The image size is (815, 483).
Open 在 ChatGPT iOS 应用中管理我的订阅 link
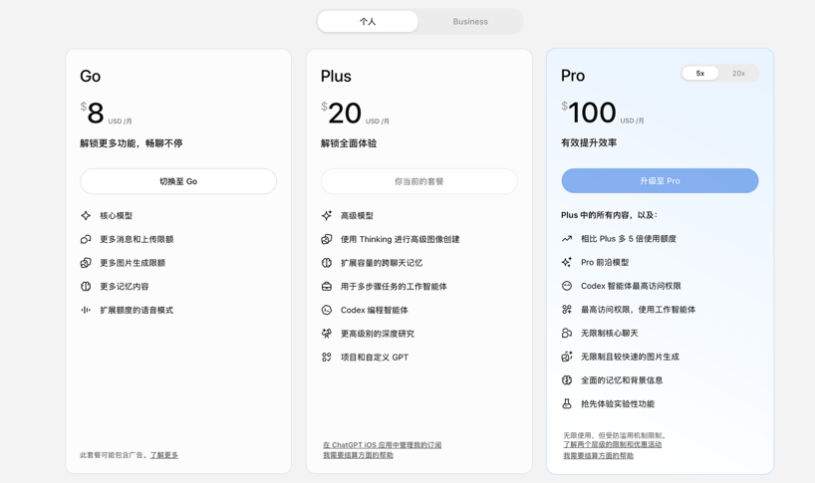(382, 445)
